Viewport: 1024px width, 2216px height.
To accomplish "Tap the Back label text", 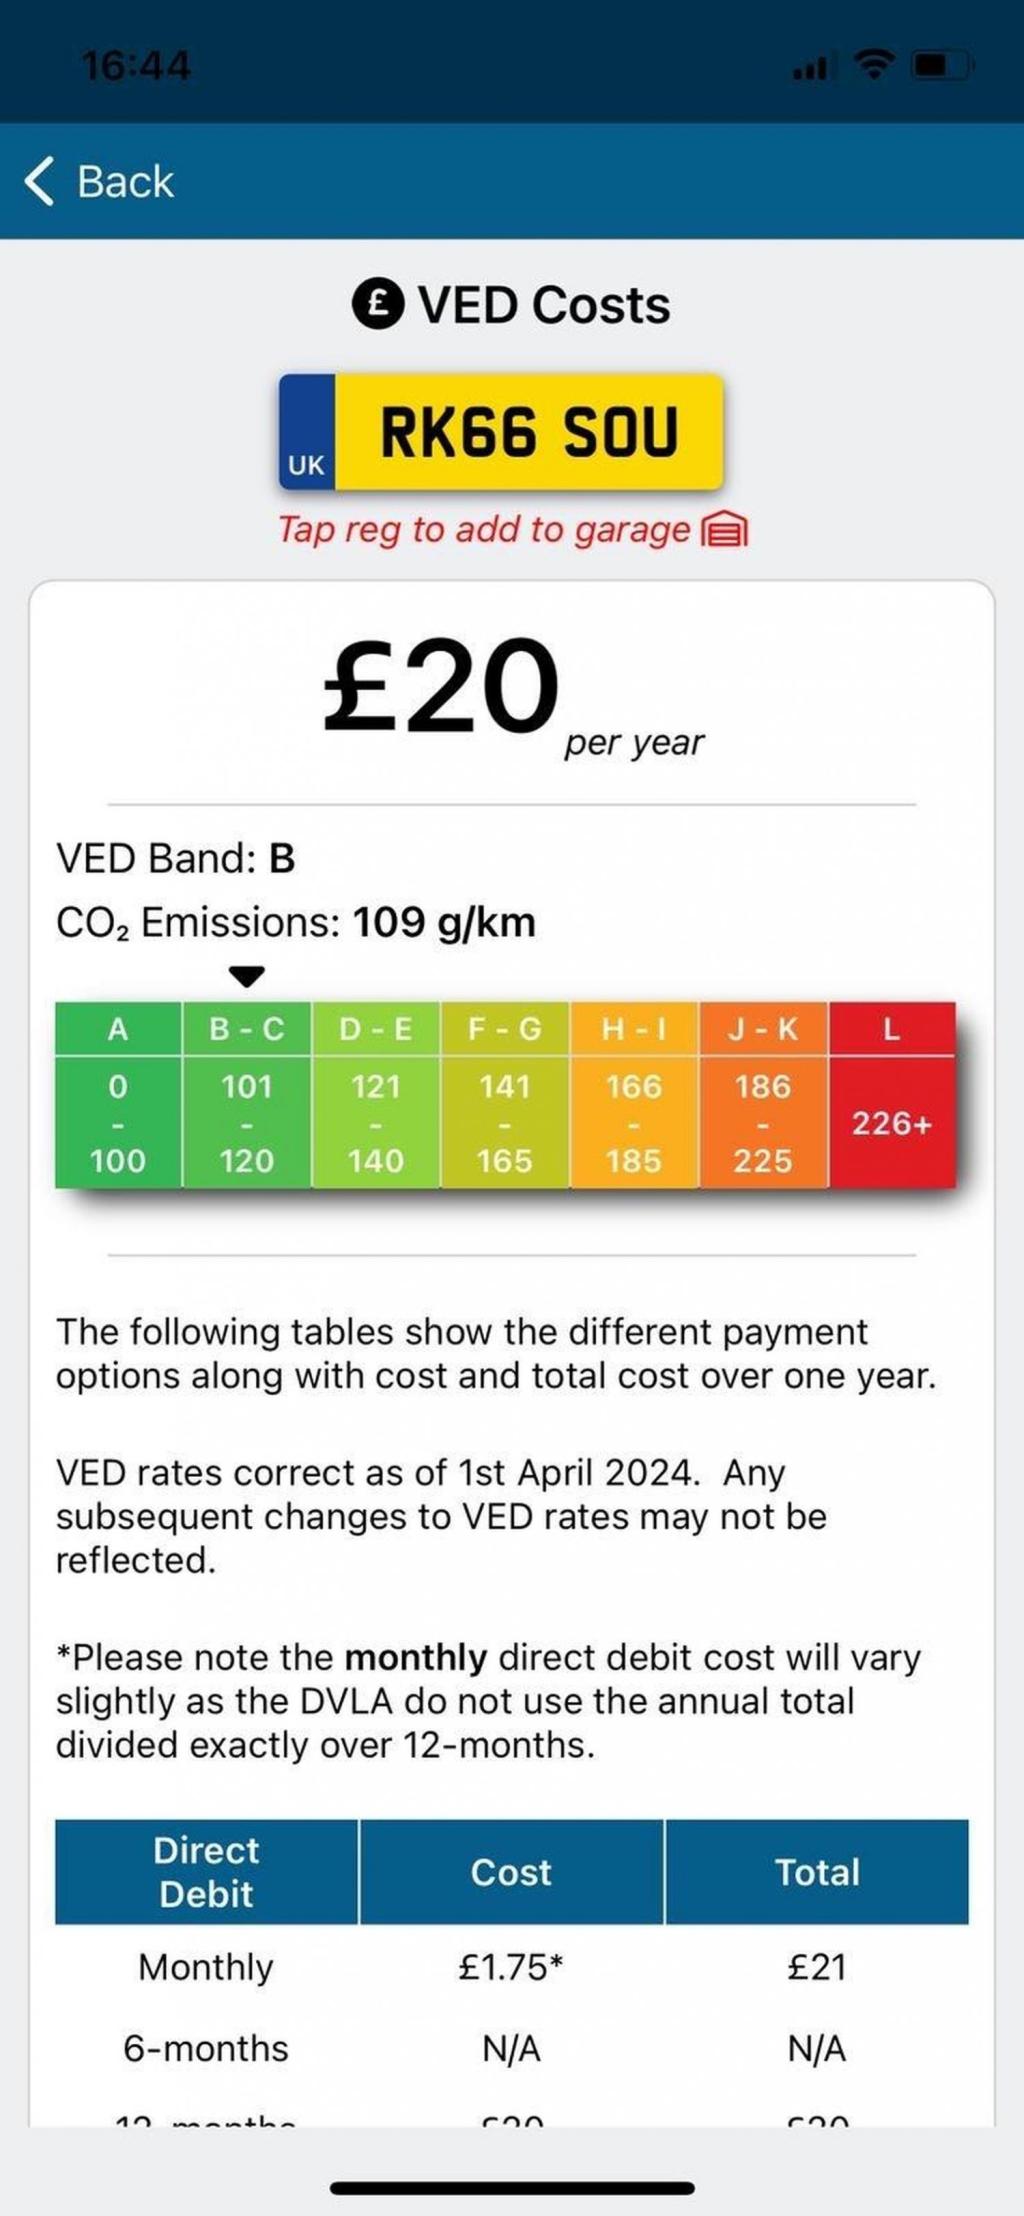I will (126, 182).
